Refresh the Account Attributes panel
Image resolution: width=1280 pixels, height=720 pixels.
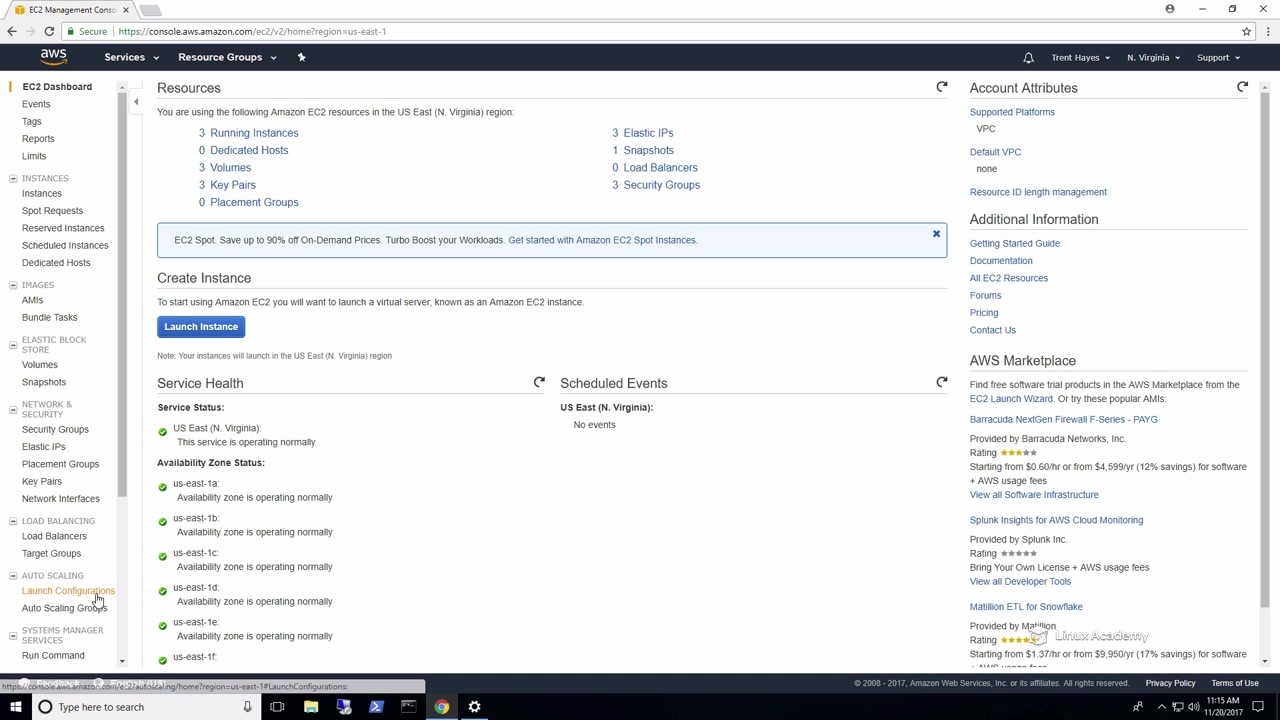[1242, 87]
